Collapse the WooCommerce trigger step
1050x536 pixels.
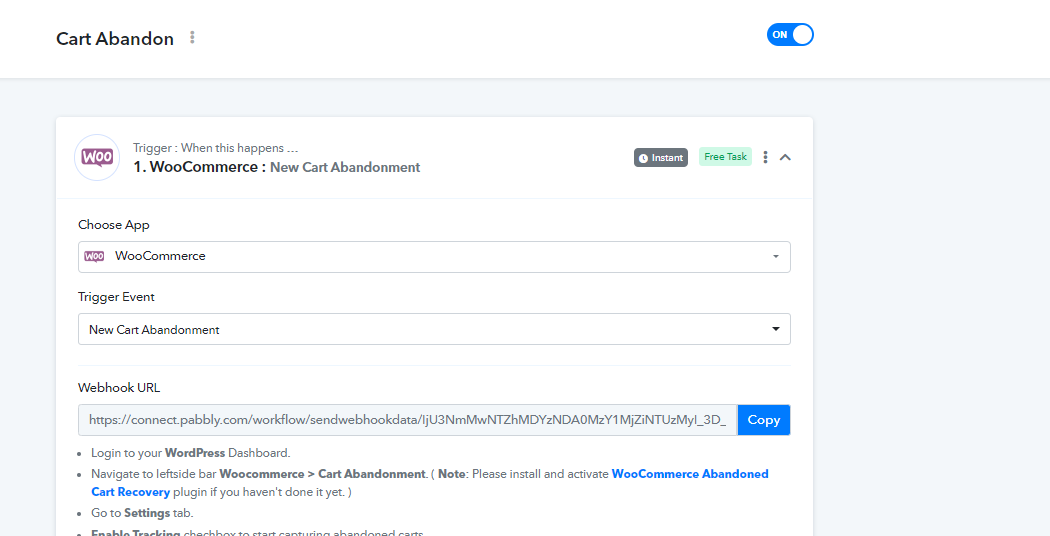[785, 157]
